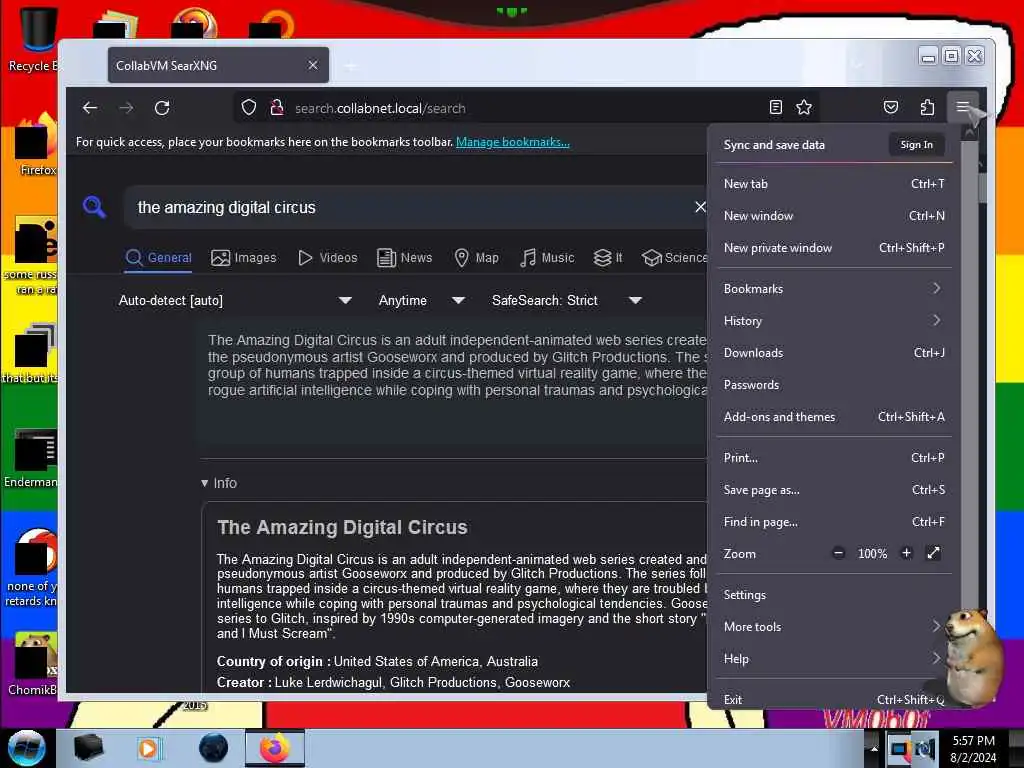Clear the search query with the X
The width and height of the screenshot is (1024, 768).
[x=700, y=207]
